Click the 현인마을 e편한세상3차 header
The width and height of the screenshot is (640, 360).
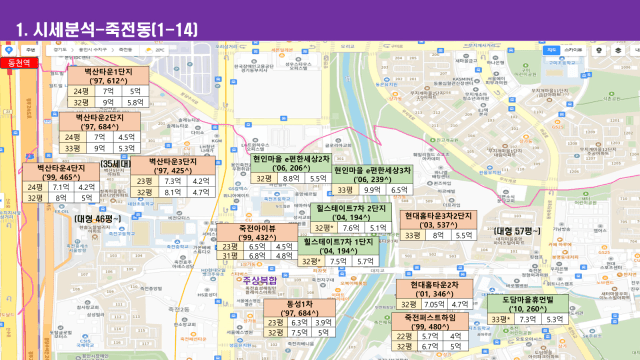(x=372, y=175)
